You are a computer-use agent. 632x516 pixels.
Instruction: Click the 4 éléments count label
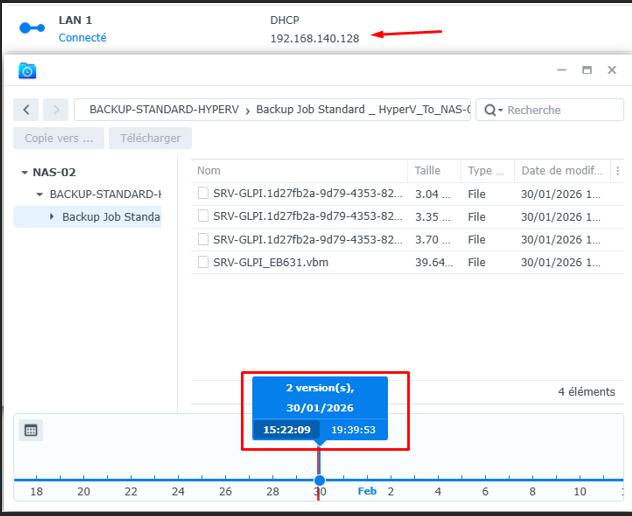pyautogui.click(x=586, y=392)
